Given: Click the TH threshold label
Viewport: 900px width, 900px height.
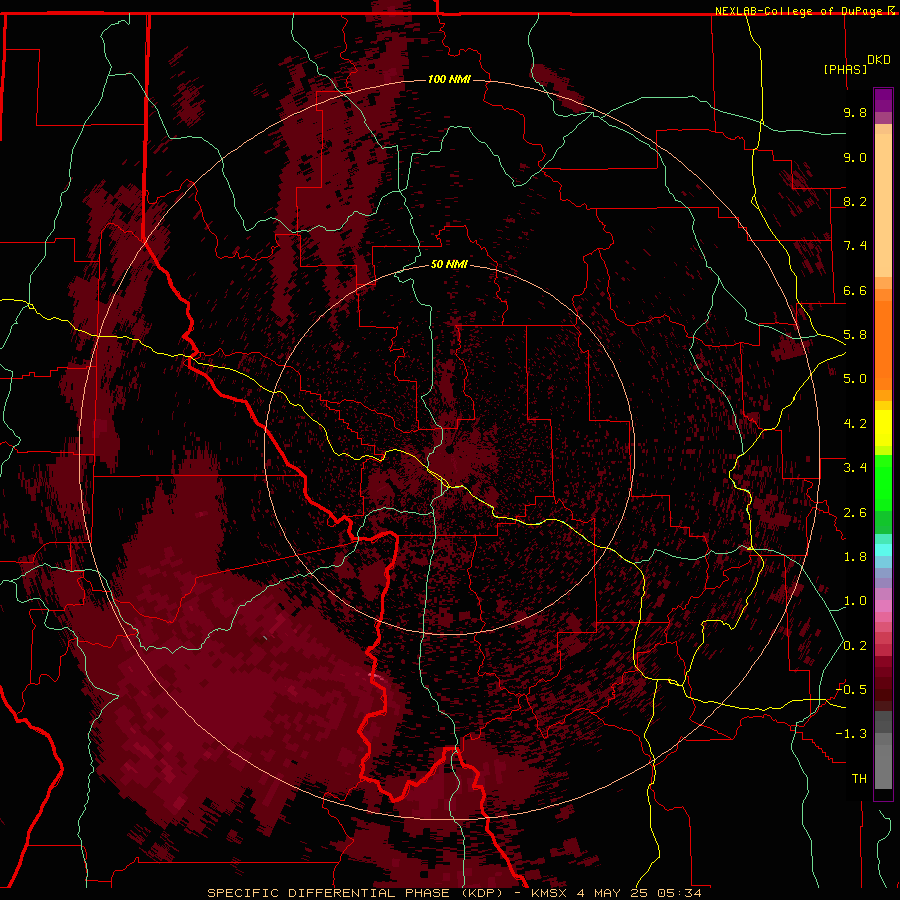Looking at the screenshot, I should pyautogui.click(x=859, y=779).
